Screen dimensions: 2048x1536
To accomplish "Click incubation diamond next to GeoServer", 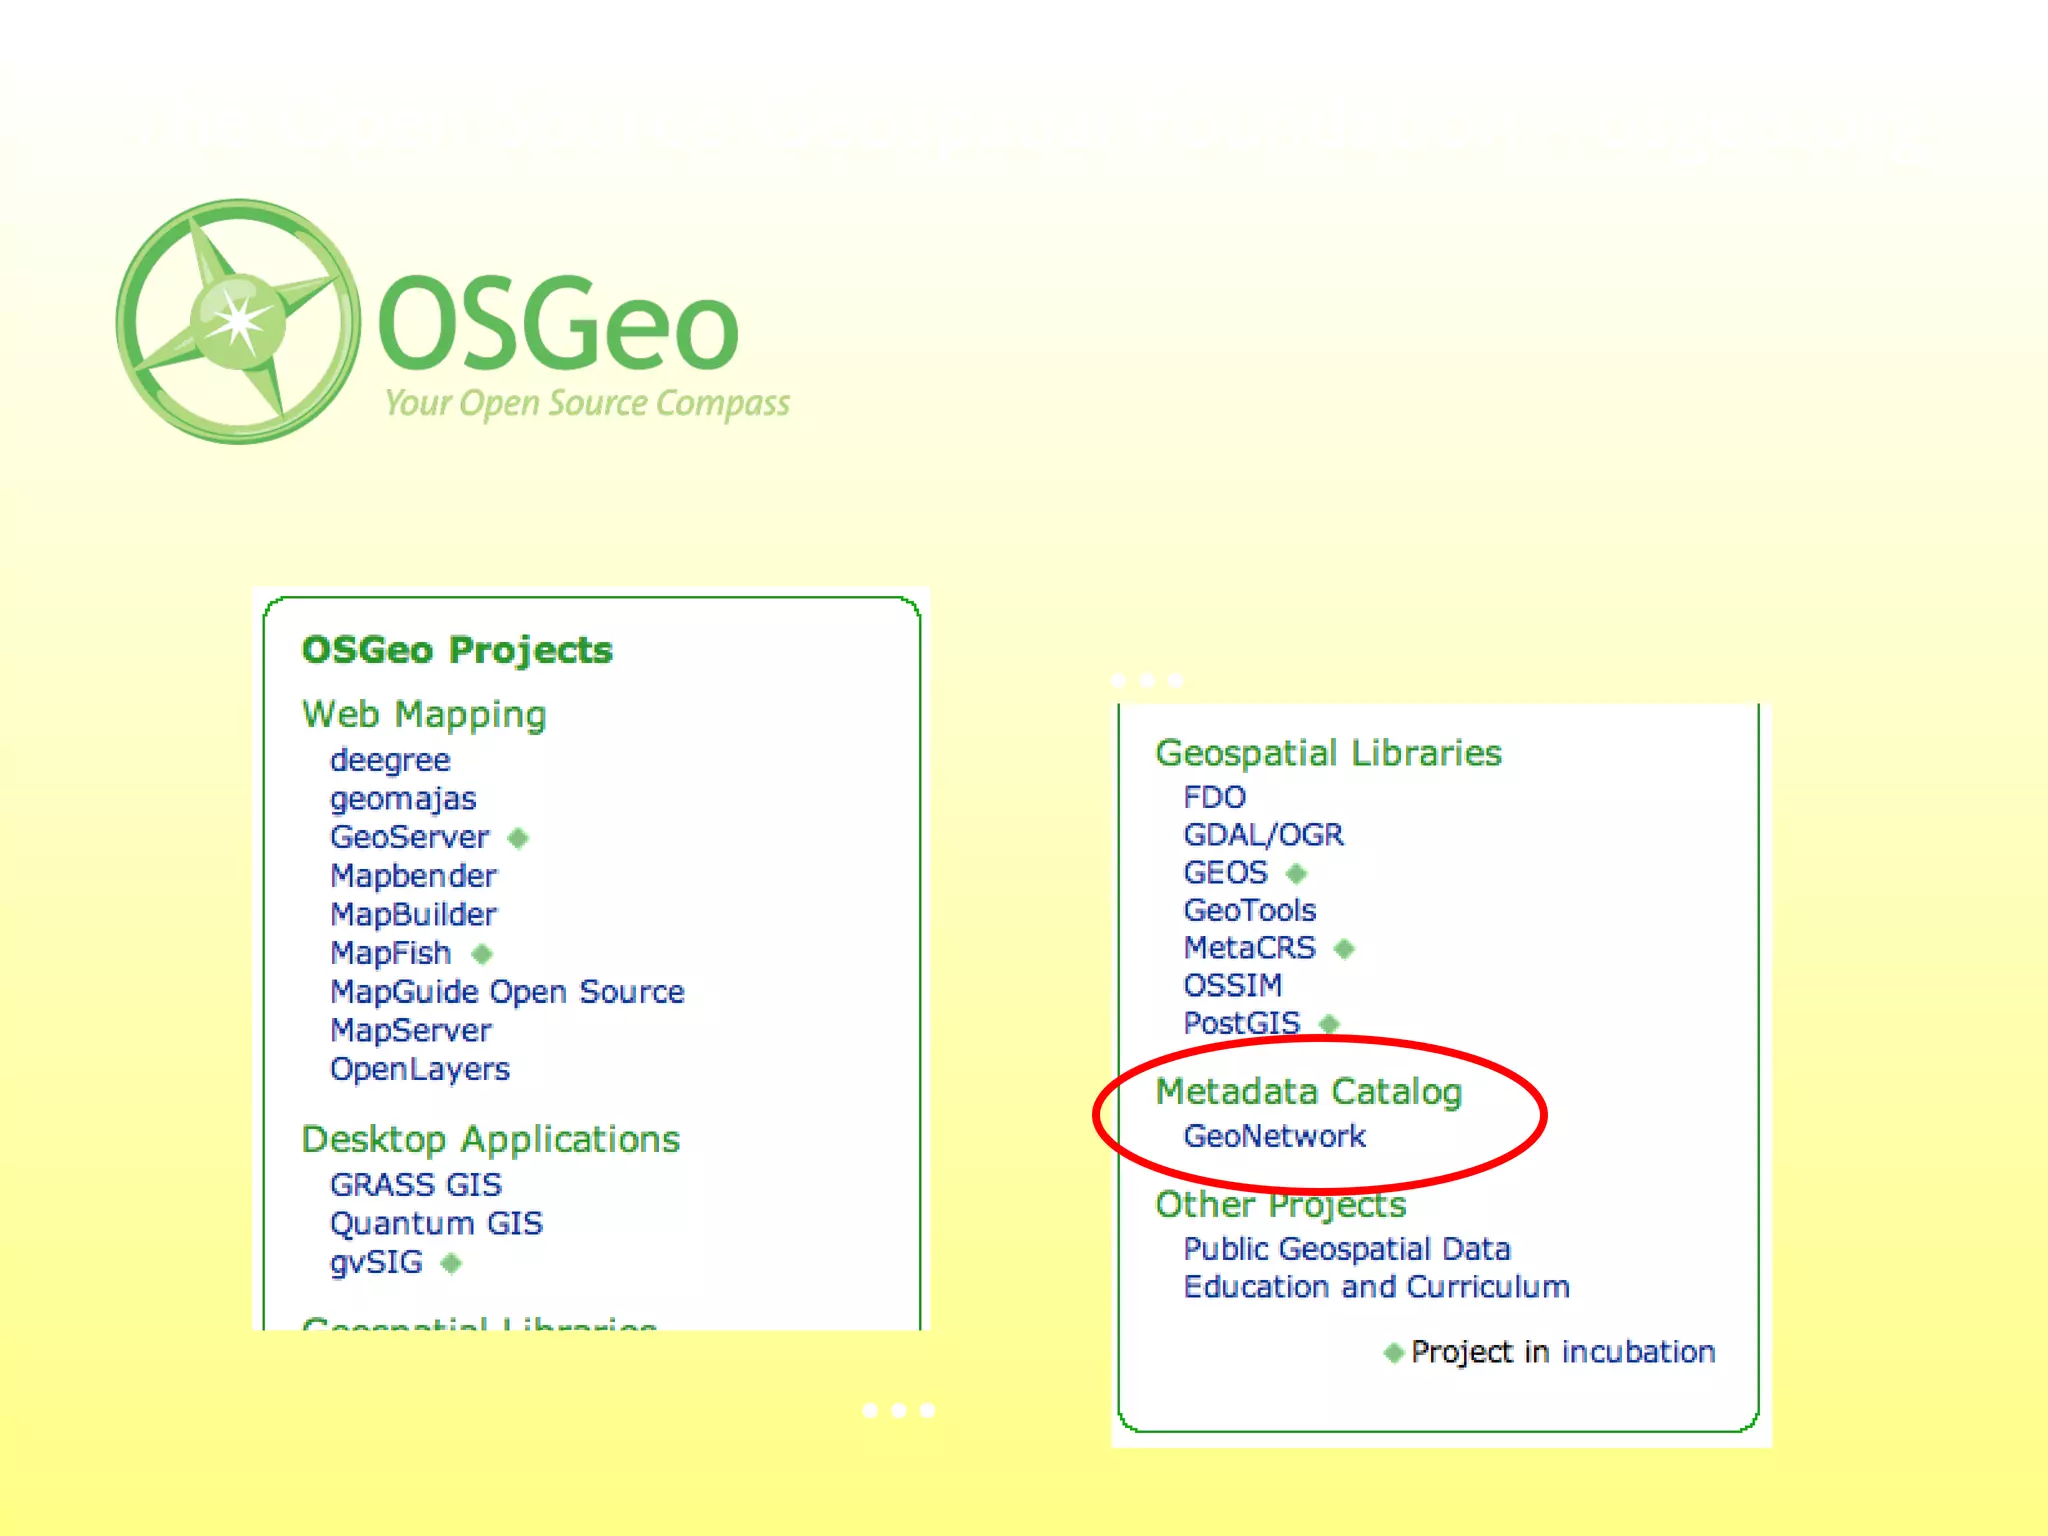I will tap(518, 838).
